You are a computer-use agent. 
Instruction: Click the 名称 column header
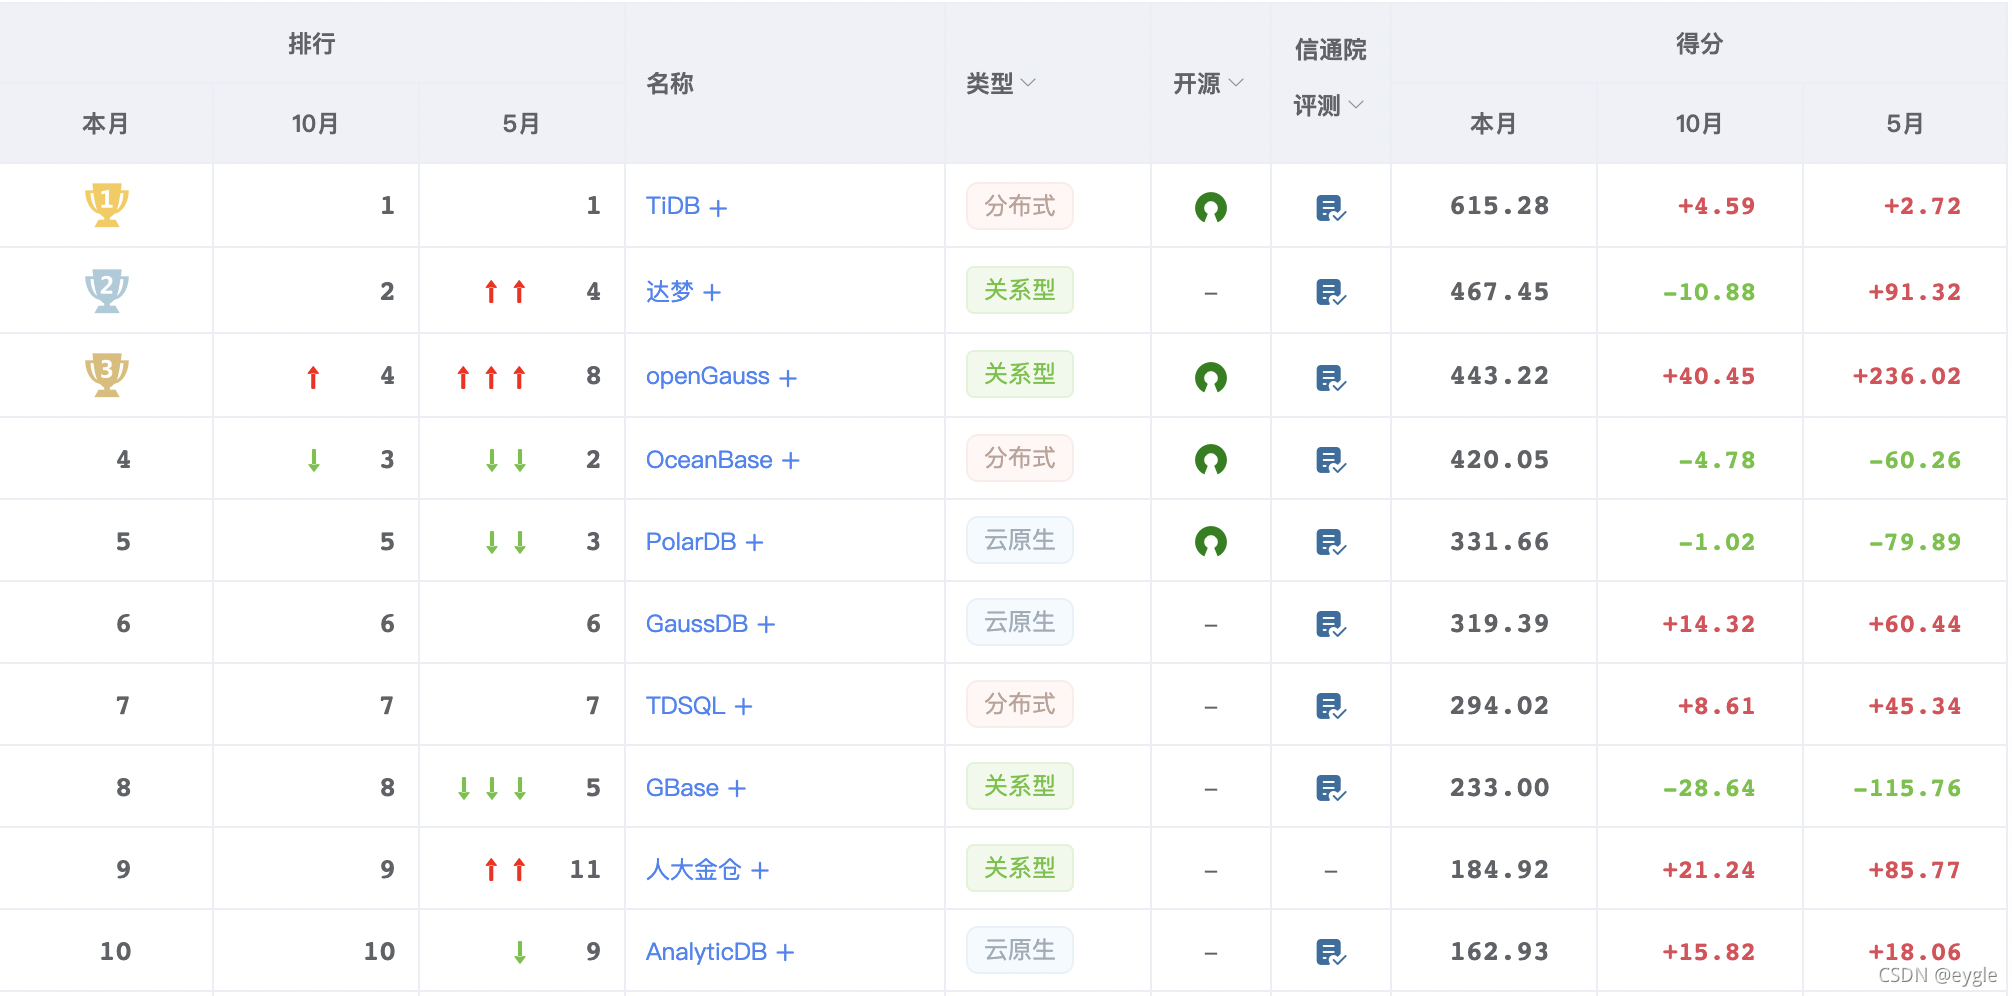click(x=669, y=83)
